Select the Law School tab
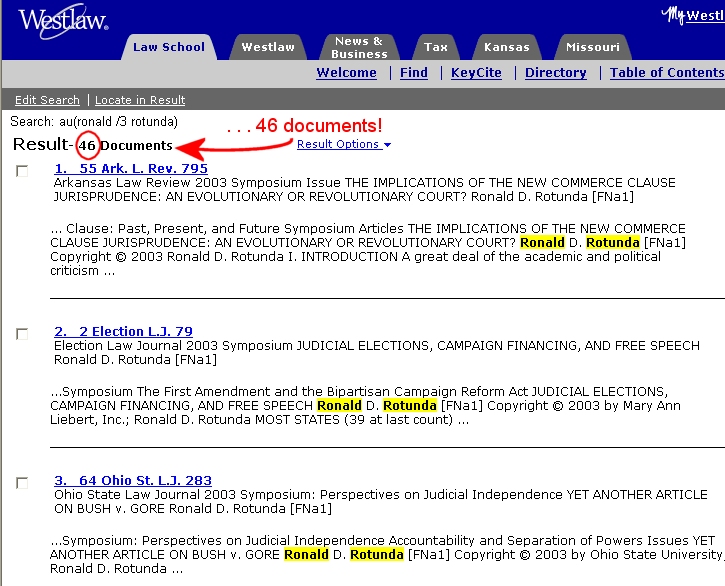 coord(169,47)
